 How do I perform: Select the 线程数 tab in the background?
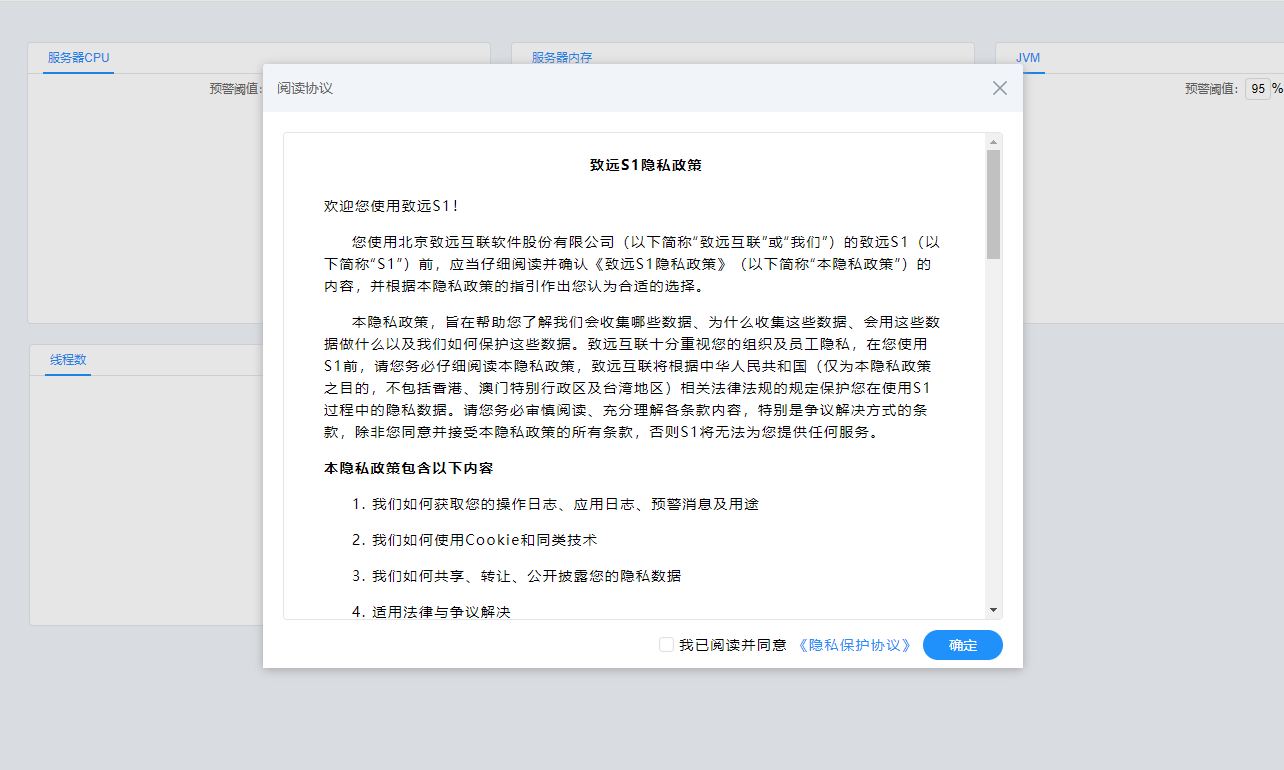click(68, 360)
